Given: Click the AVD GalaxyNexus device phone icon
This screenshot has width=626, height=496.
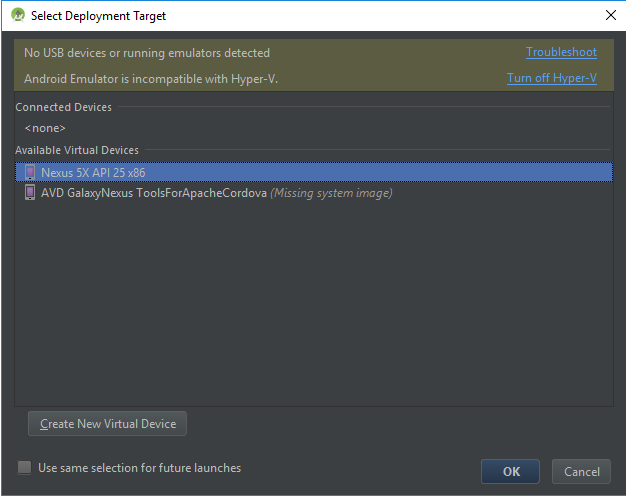Looking at the screenshot, I should [30, 192].
